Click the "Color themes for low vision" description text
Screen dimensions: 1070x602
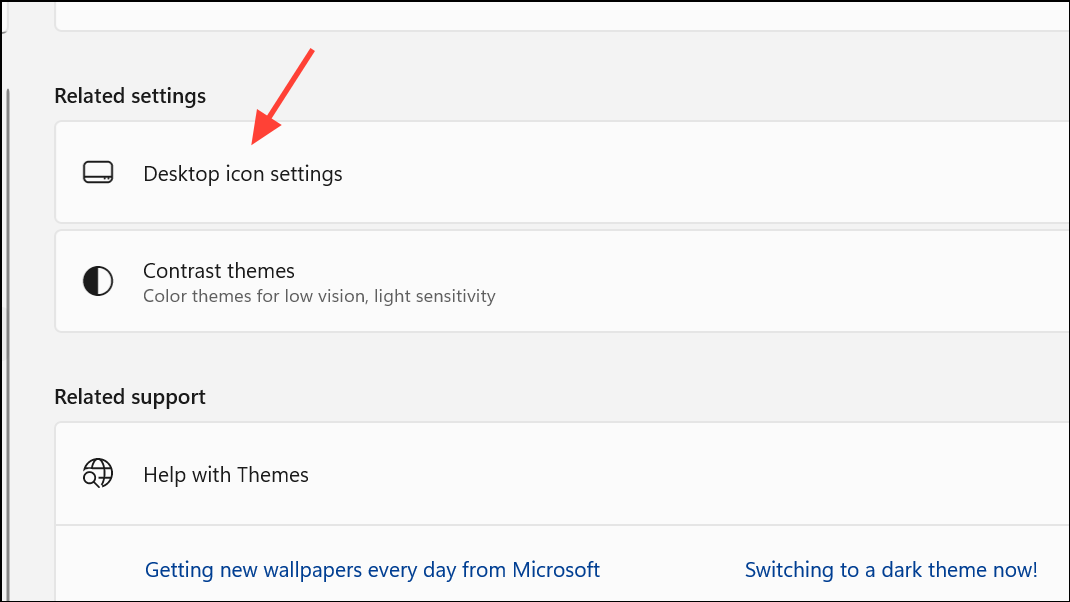point(318,296)
